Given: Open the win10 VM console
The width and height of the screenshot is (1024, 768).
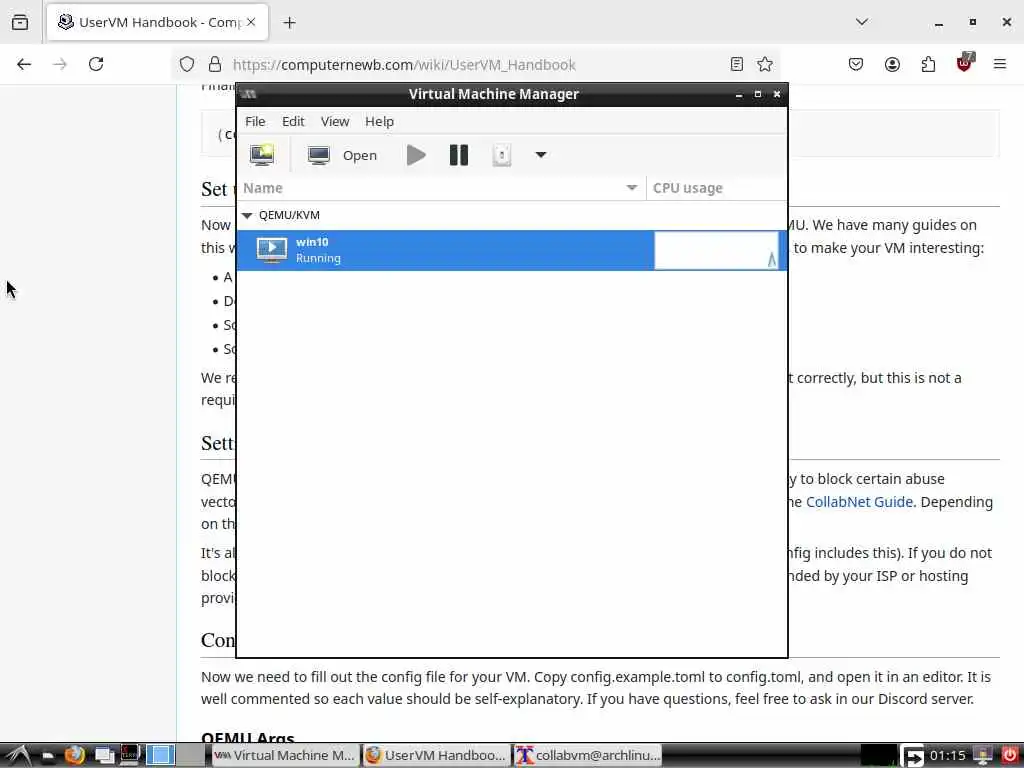Looking at the screenshot, I should 342,155.
